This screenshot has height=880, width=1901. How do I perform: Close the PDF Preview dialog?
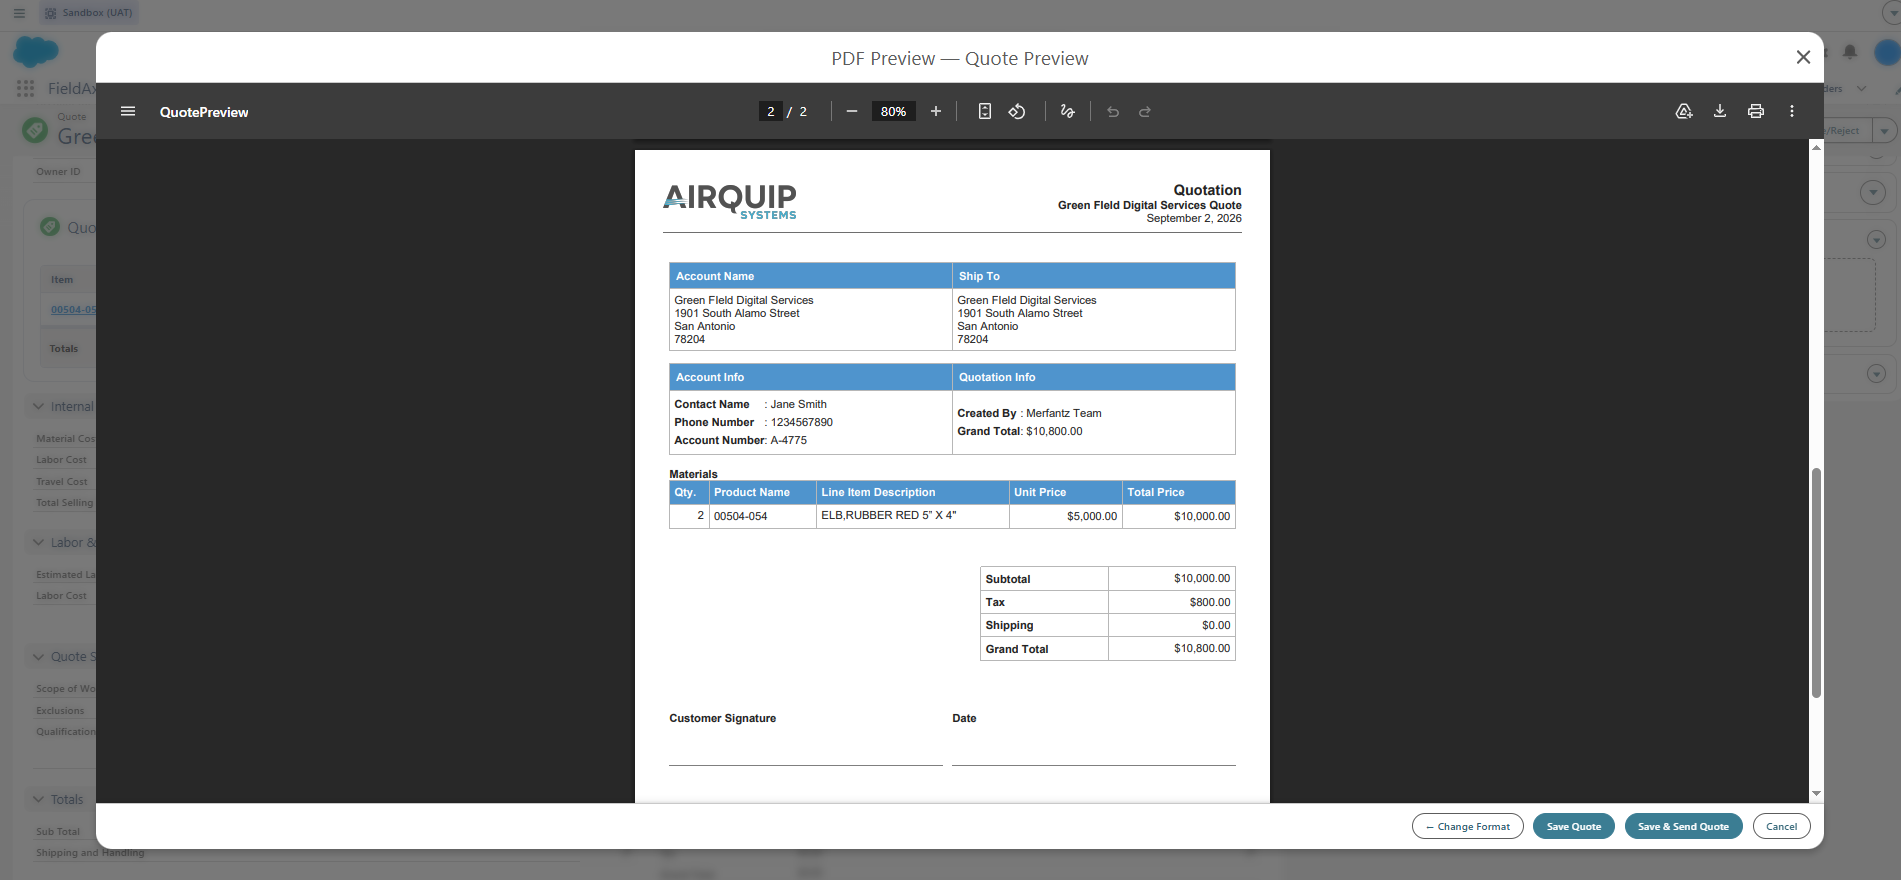[1803, 57]
